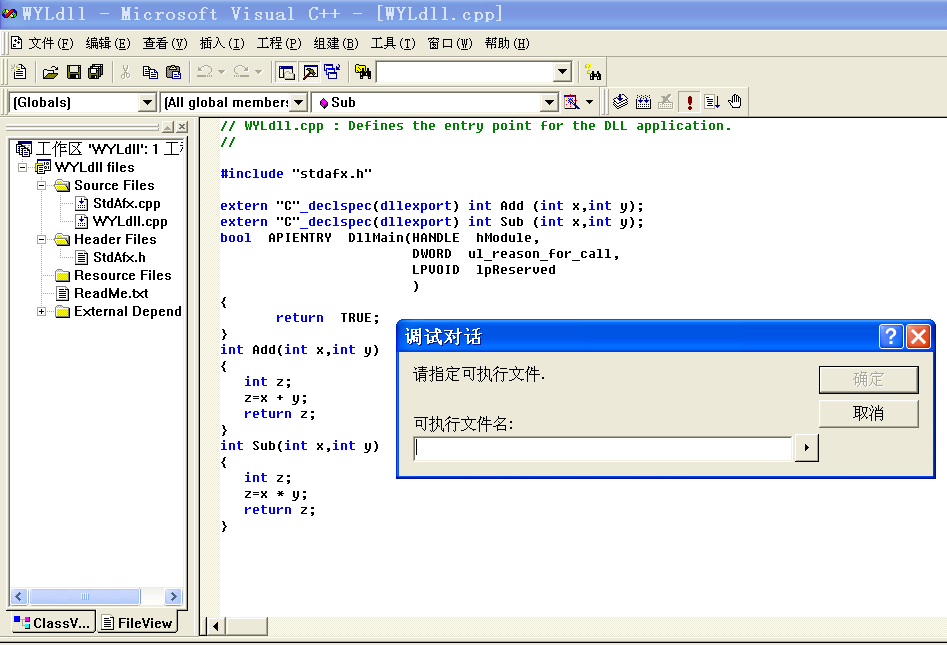Viewport: 947px width, 645px height.
Task: Click the WizardBar actions wand icon
Action: (571, 102)
